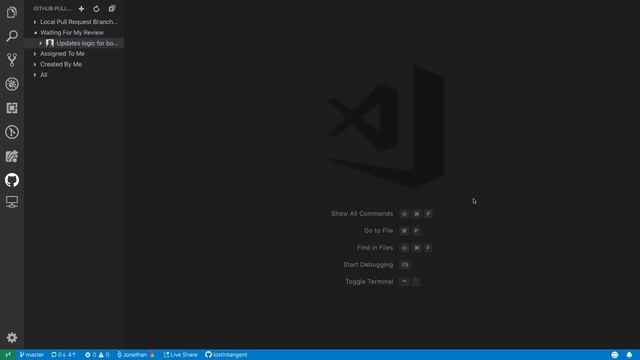Click the 'Show All Commands' hint text
The height and width of the screenshot is (360, 640).
pos(362,213)
